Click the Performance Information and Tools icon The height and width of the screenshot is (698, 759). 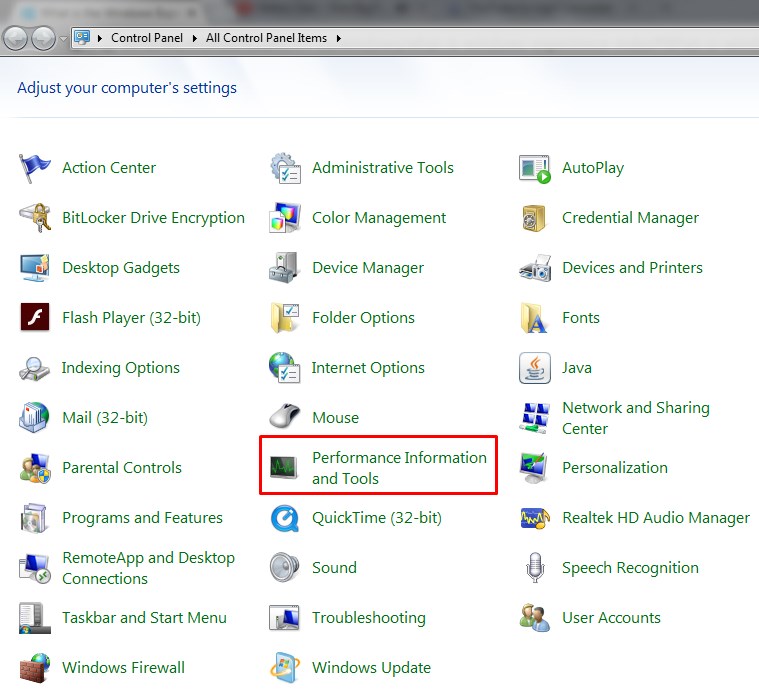click(284, 468)
